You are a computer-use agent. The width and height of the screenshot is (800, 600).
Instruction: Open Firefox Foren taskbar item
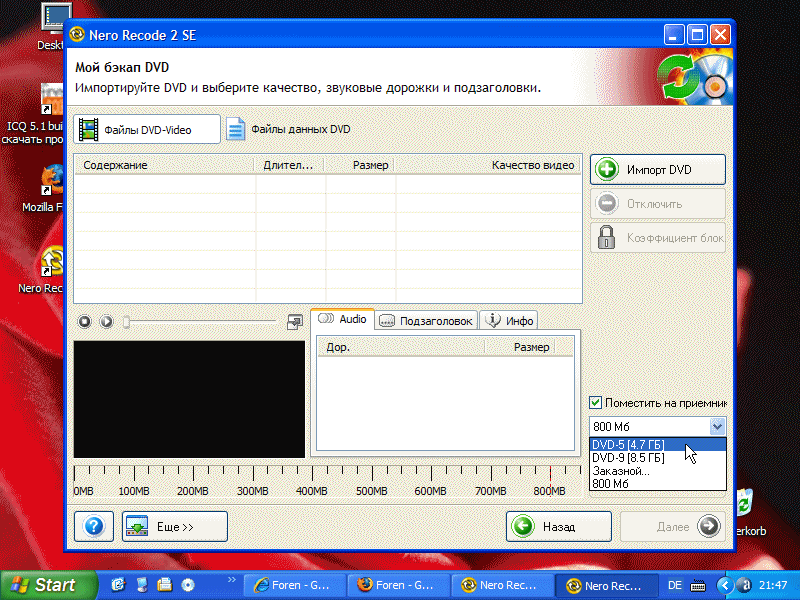coord(398,585)
